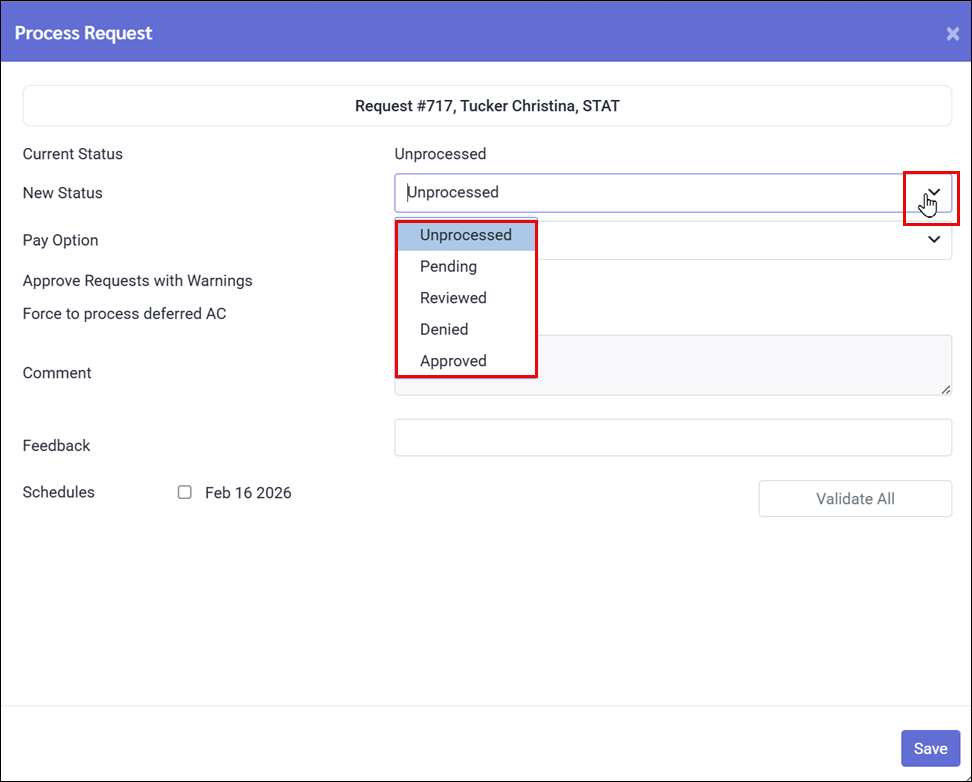This screenshot has height=782, width=972.
Task: Tick the Feb 16 2026 schedule checkbox
Action: 185,492
